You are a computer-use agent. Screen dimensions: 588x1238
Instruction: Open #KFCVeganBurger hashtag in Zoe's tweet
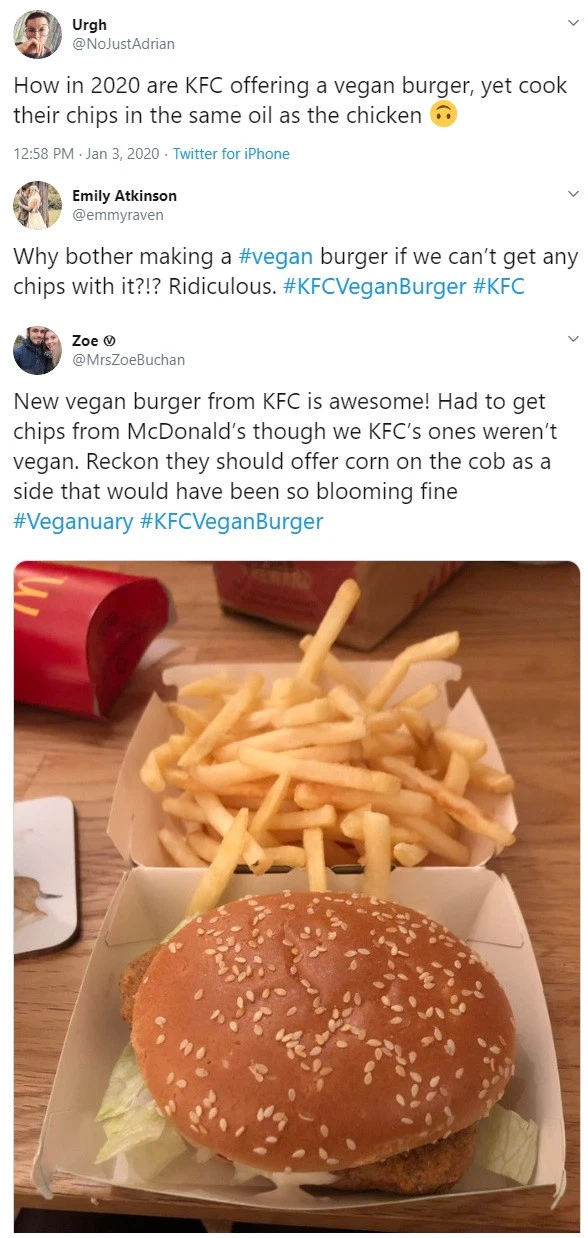click(x=232, y=522)
